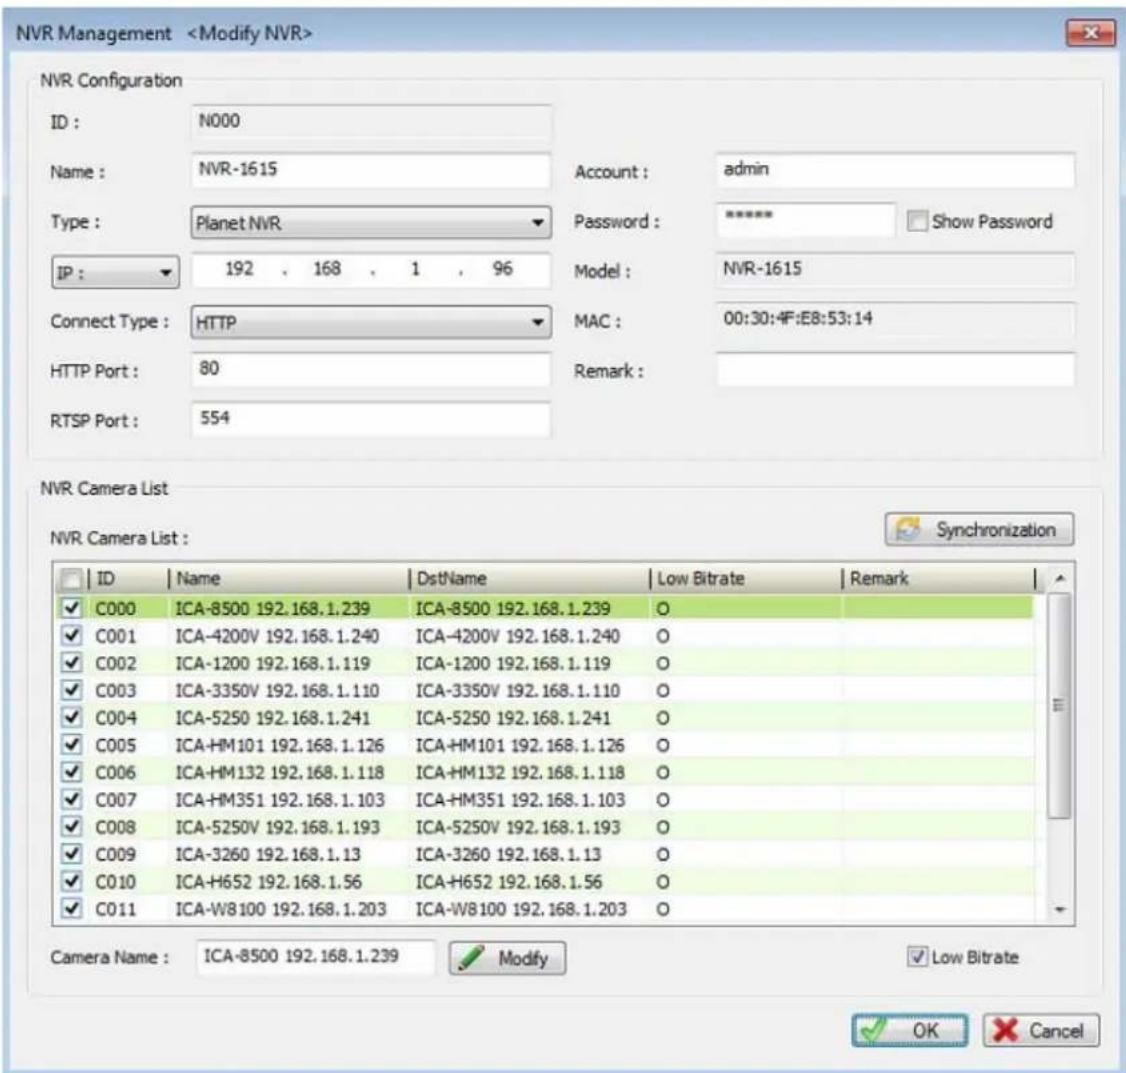Click the camera list scroll down arrow
1126x1073 pixels.
coord(1059,910)
